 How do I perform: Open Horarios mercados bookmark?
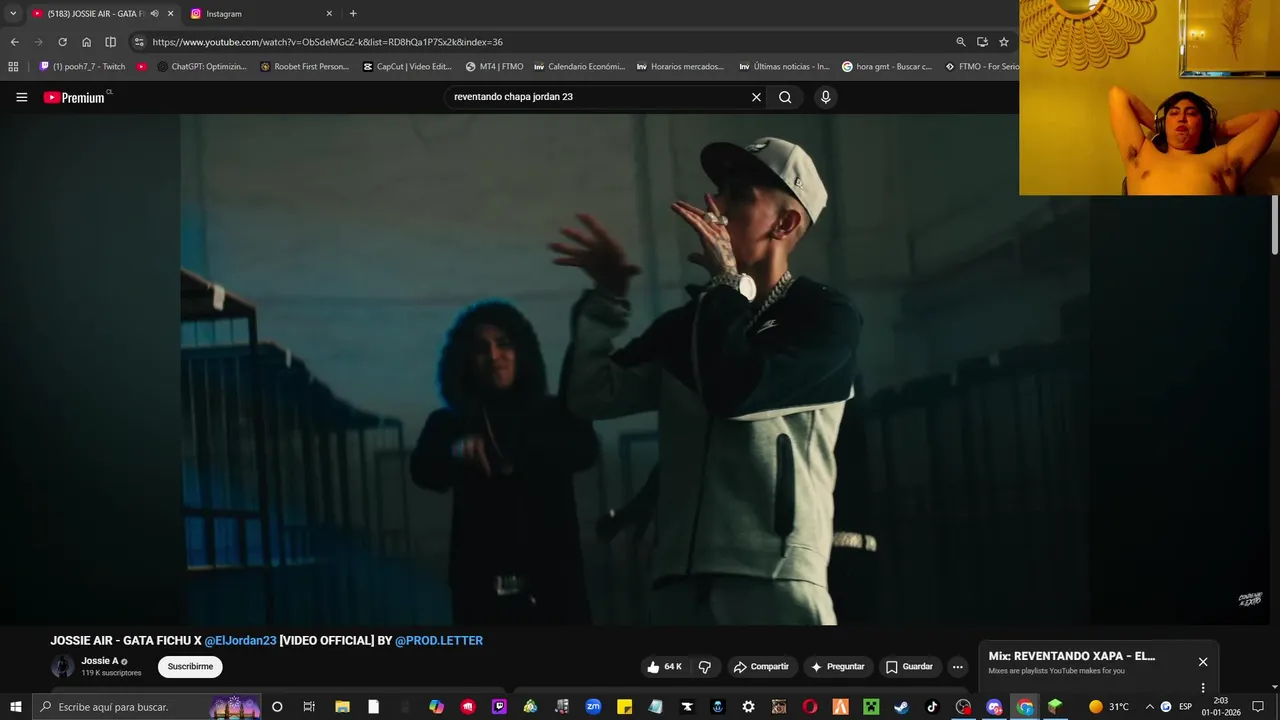(x=680, y=67)
